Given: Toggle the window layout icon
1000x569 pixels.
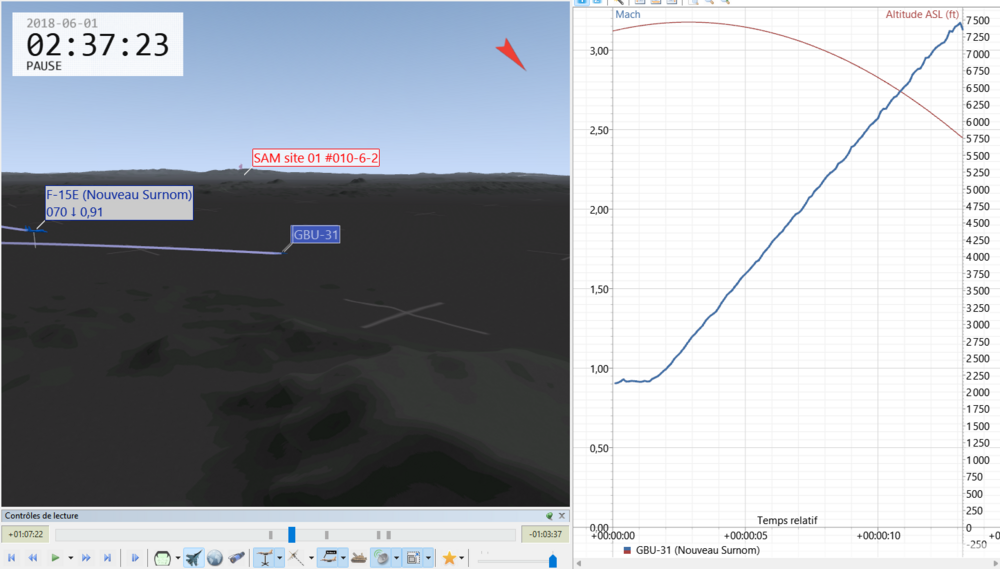Looking at the screenshot, I should [x=413, y=558].
